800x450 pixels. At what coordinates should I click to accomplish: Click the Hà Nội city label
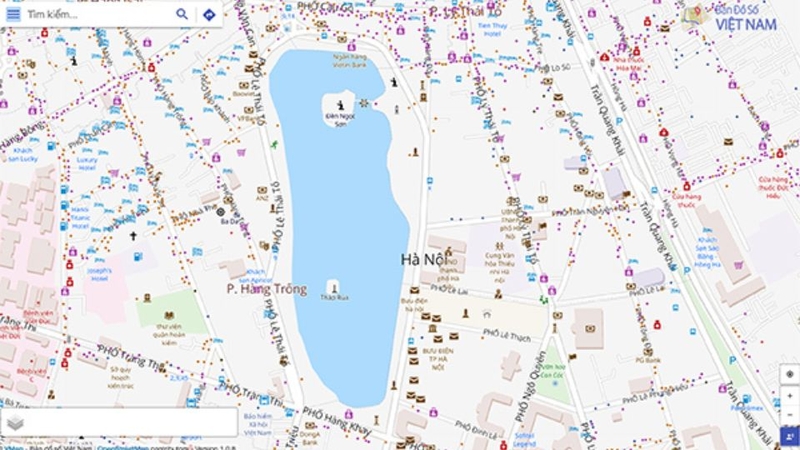click(424, 260)
